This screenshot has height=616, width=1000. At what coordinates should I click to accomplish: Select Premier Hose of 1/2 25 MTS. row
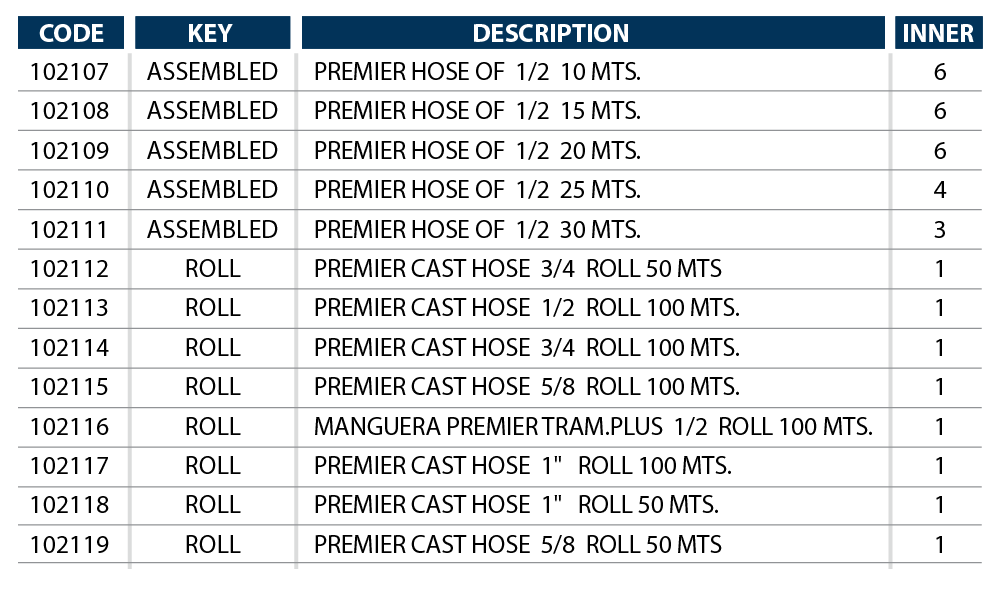point(499,190)
